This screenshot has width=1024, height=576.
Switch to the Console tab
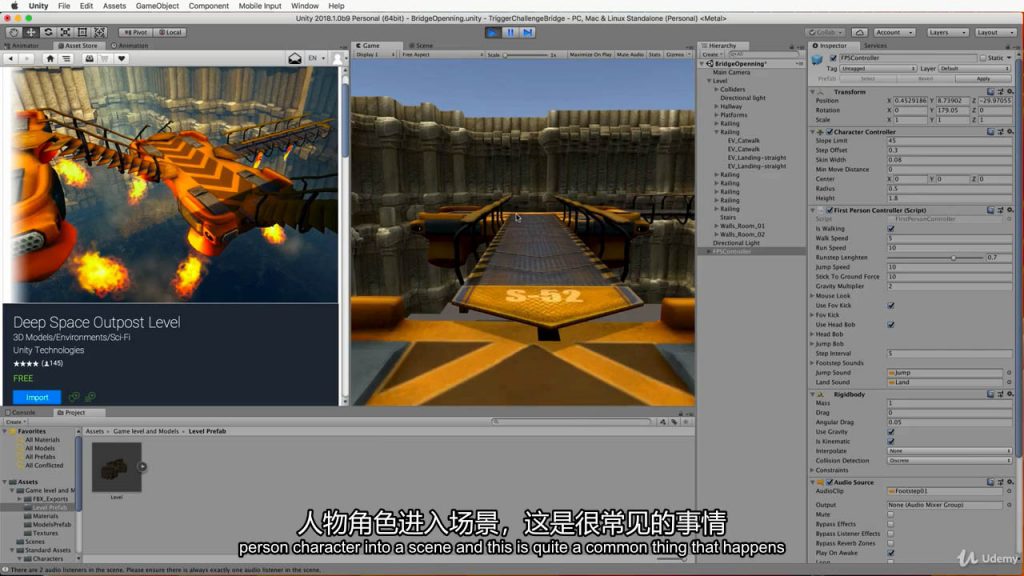click(x=20, y=413)
